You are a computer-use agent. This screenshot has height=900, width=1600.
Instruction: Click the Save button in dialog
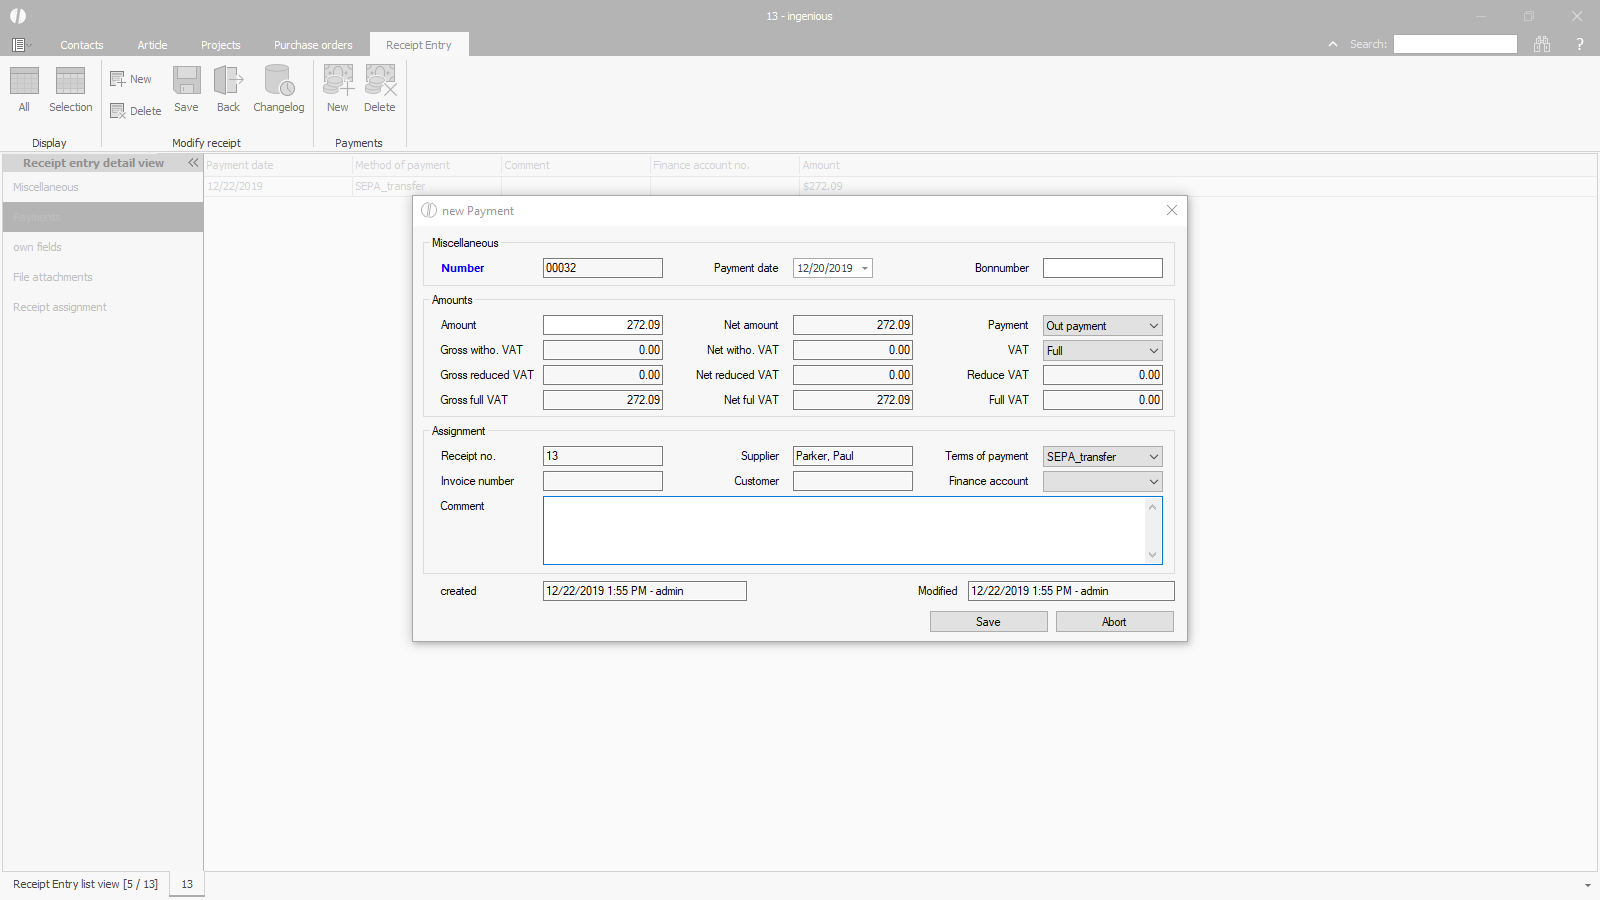(988, 622)
